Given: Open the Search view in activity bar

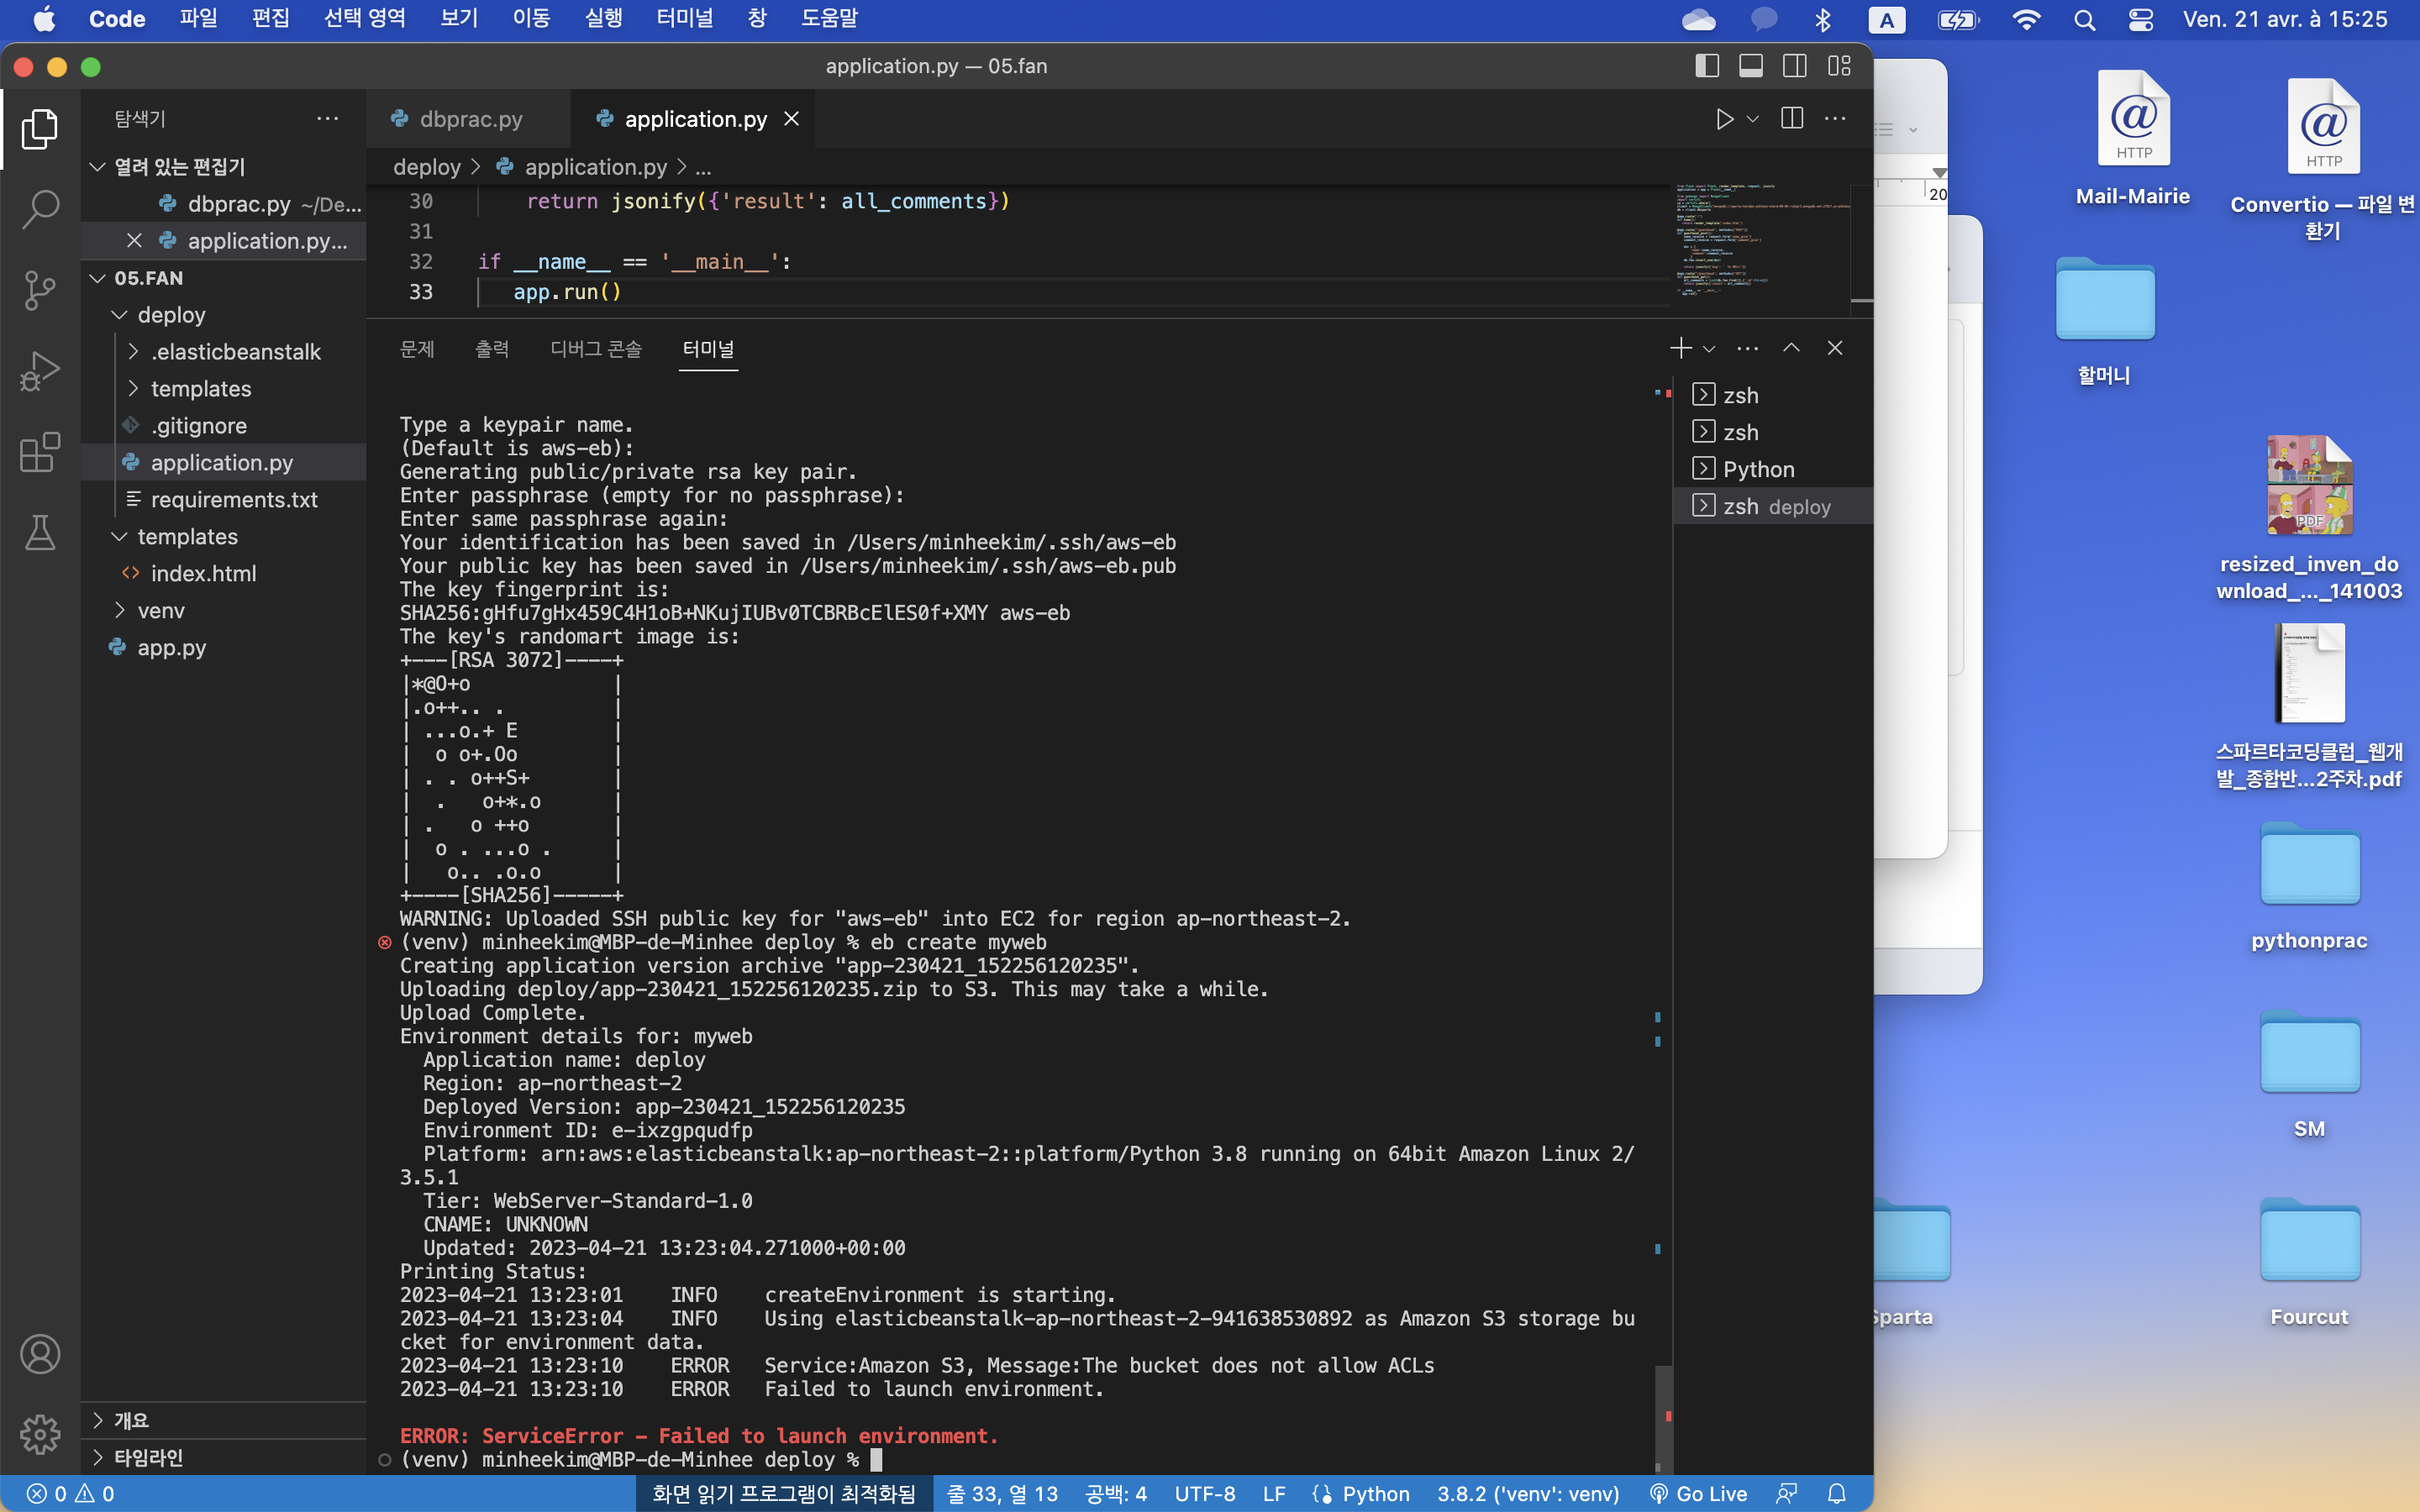Looking at the screenshot, I should [x=40, y=209].
